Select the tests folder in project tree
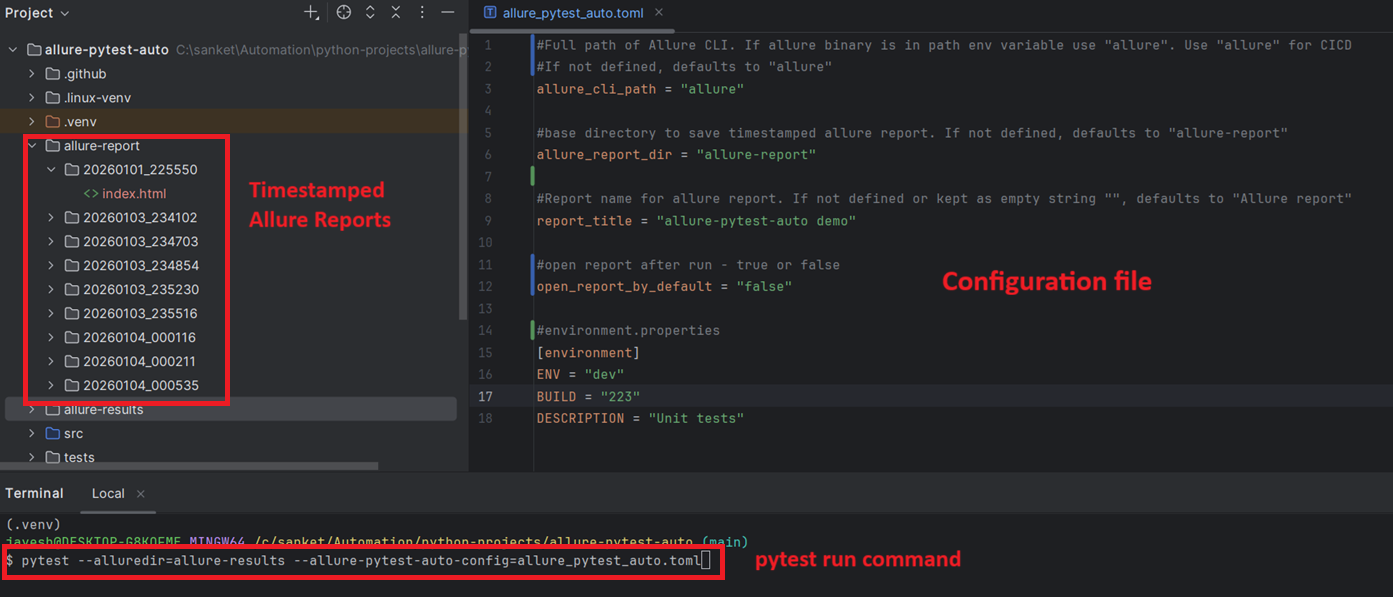The image size is (1393, 597). (x=79, y=458)
